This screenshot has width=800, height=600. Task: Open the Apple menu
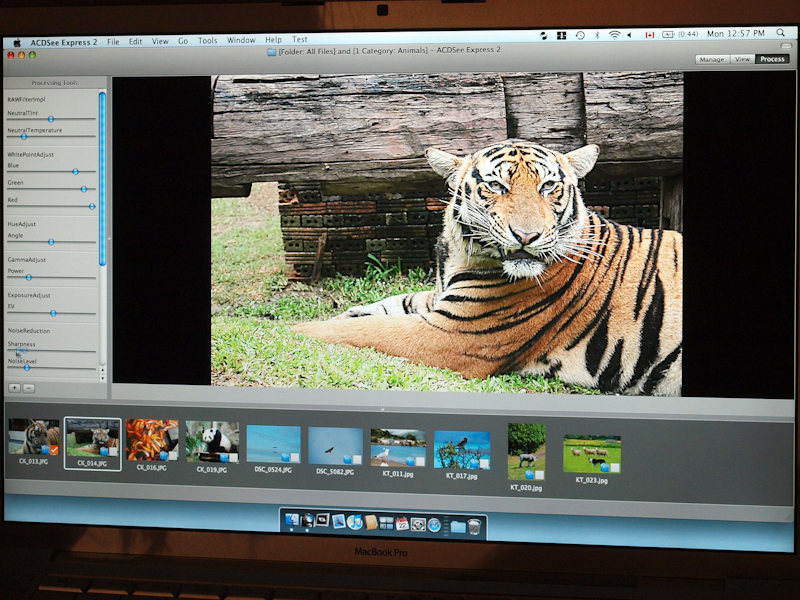(17, 42)
